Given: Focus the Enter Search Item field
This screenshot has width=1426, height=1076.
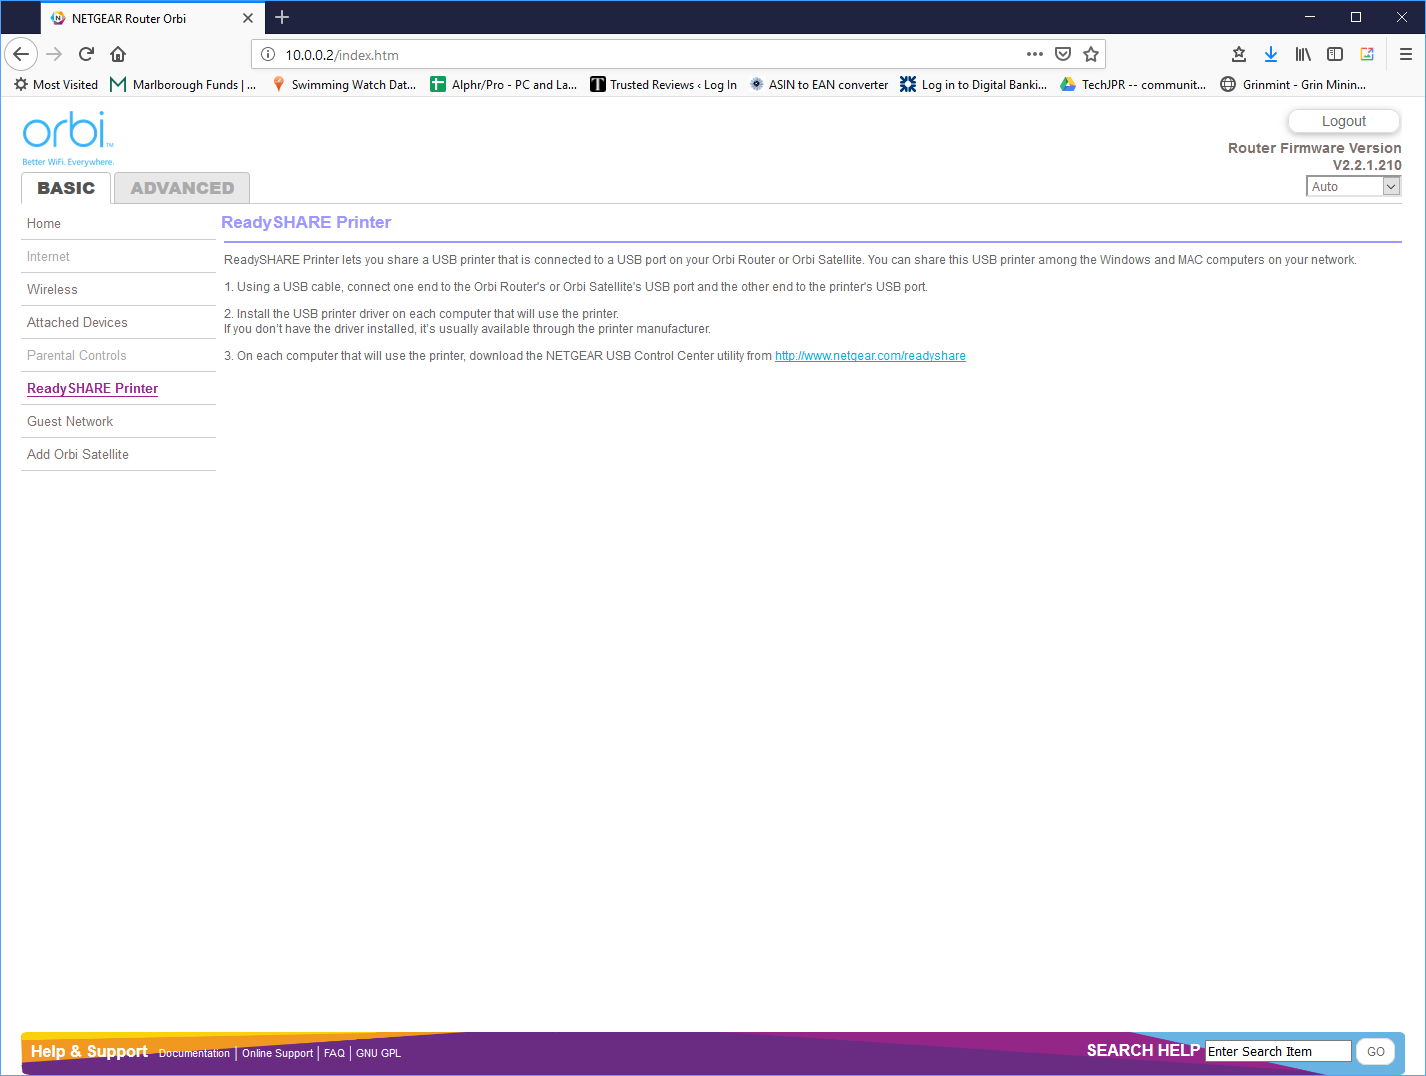Looking at the screenshot, I should (1278, 1052).
